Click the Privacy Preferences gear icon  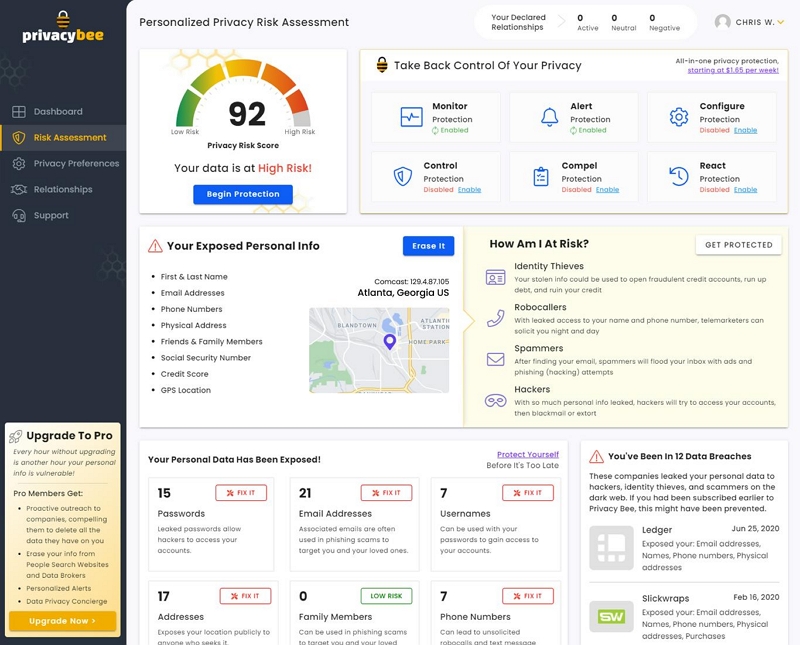tap(19, 164)
